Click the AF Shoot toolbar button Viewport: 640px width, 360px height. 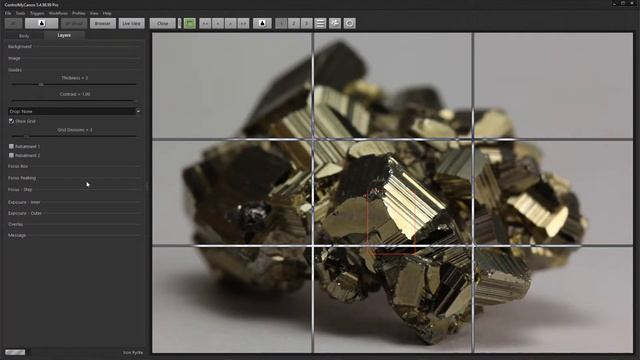coord(74,23)
